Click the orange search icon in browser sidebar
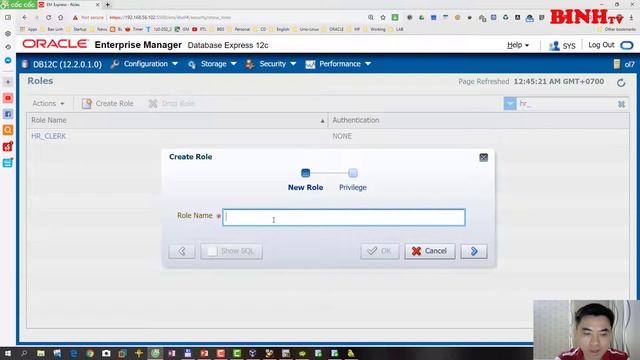The height and width of the screenshot is (360, 640). click(8, 130)
